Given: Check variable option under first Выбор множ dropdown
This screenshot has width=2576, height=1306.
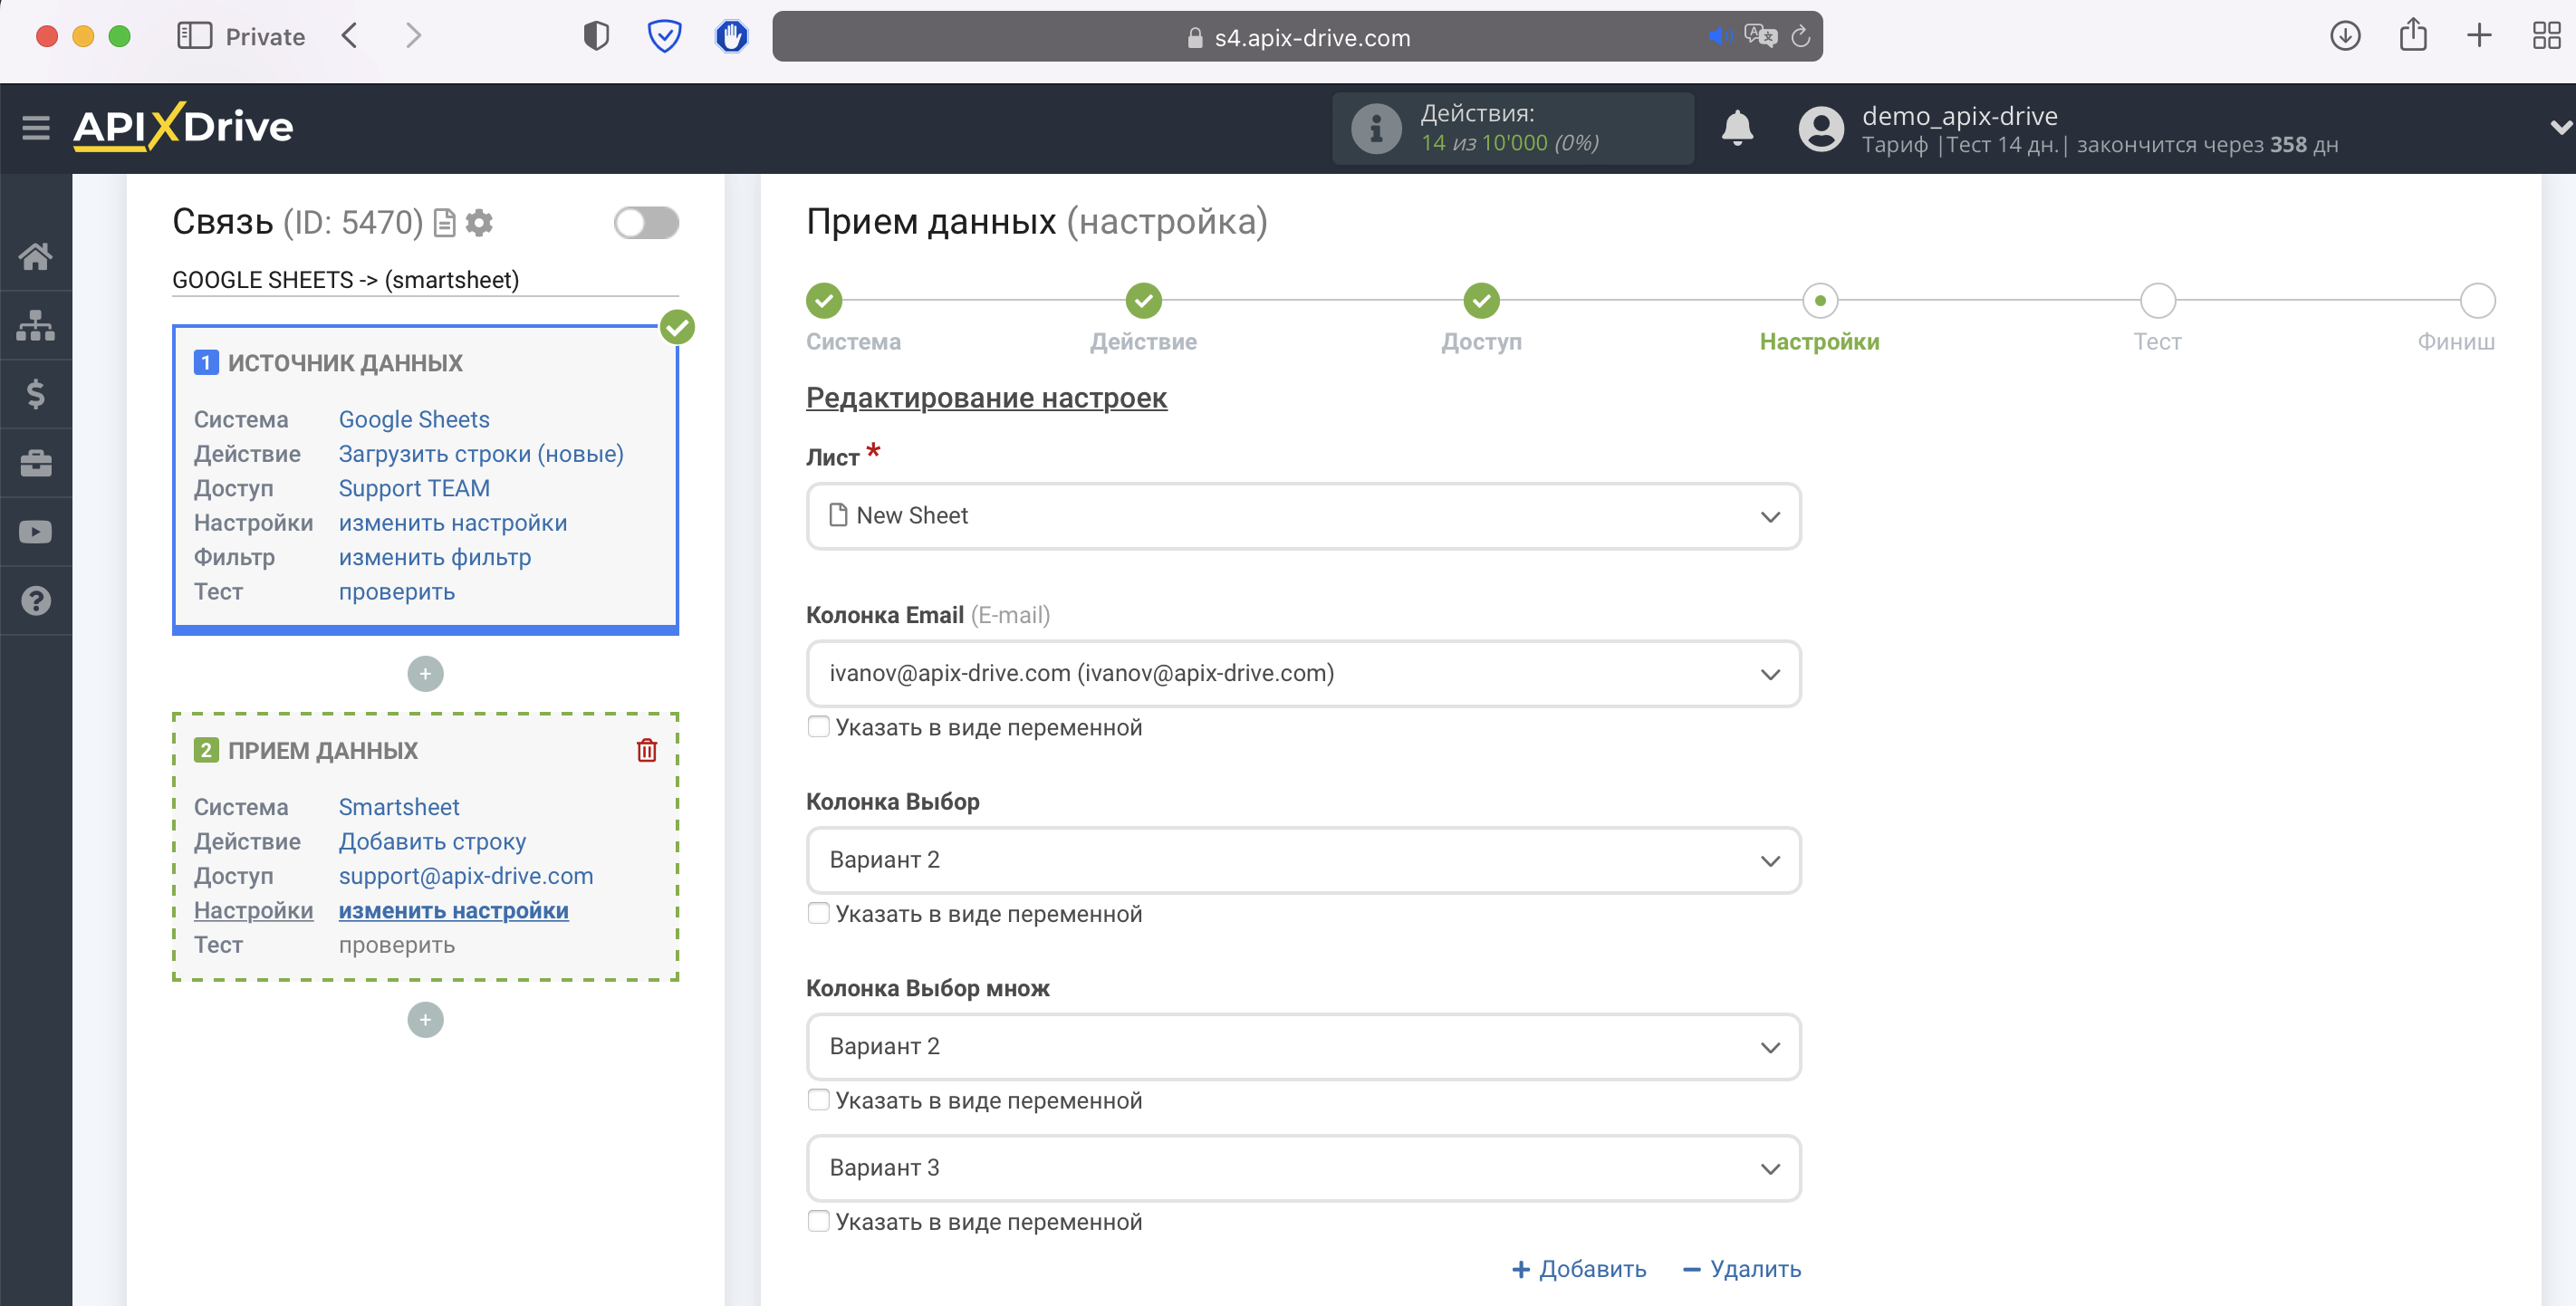Looking at the screenshot, I should (818, 1099).
